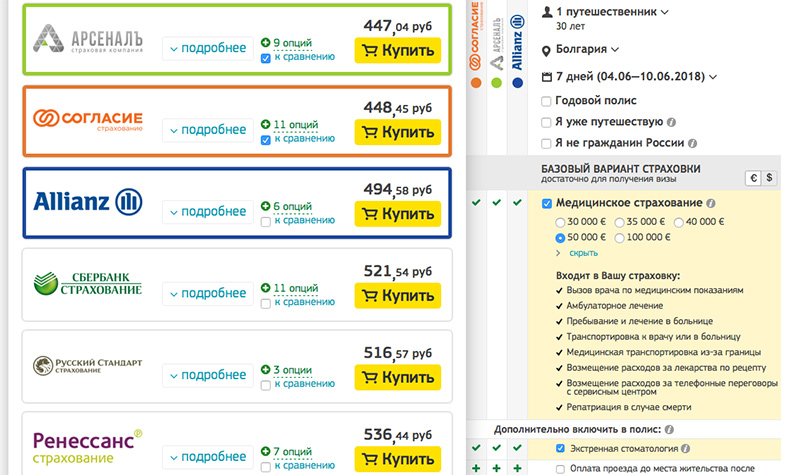This screenshot has width=800, height=475.
Task: Click the orange Согласие color dot in comparison
Action: point(476,83)
